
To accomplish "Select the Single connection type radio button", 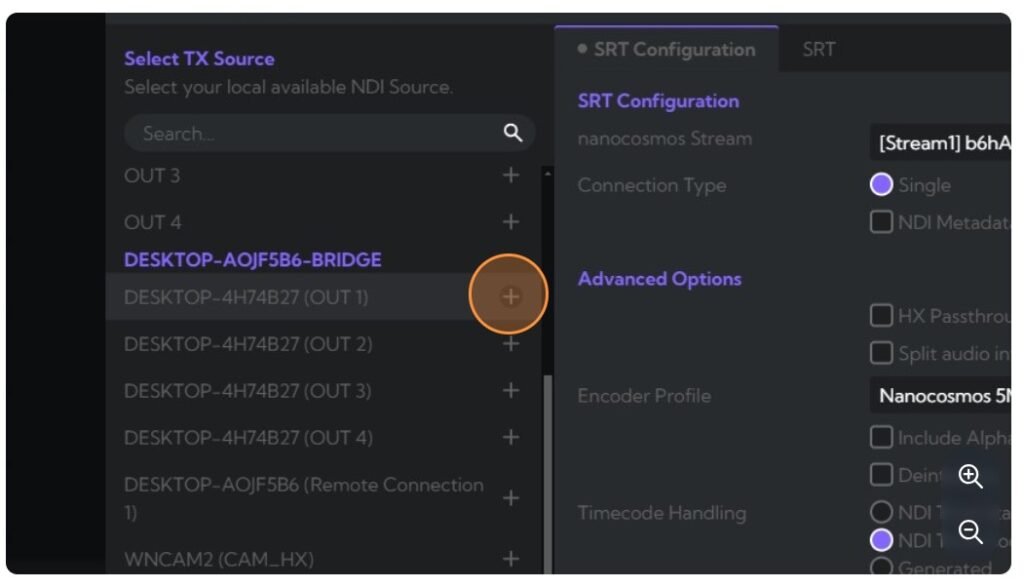I will click(x=881, y=184).
